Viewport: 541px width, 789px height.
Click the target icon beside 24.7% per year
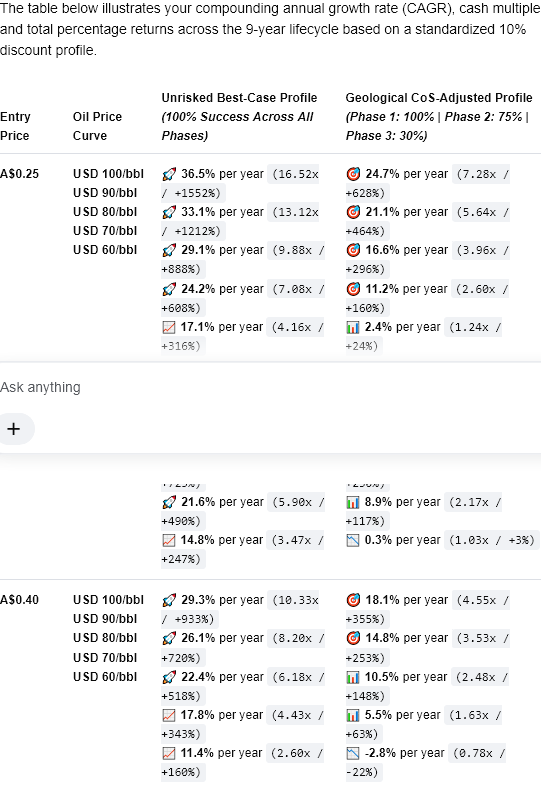353,174
